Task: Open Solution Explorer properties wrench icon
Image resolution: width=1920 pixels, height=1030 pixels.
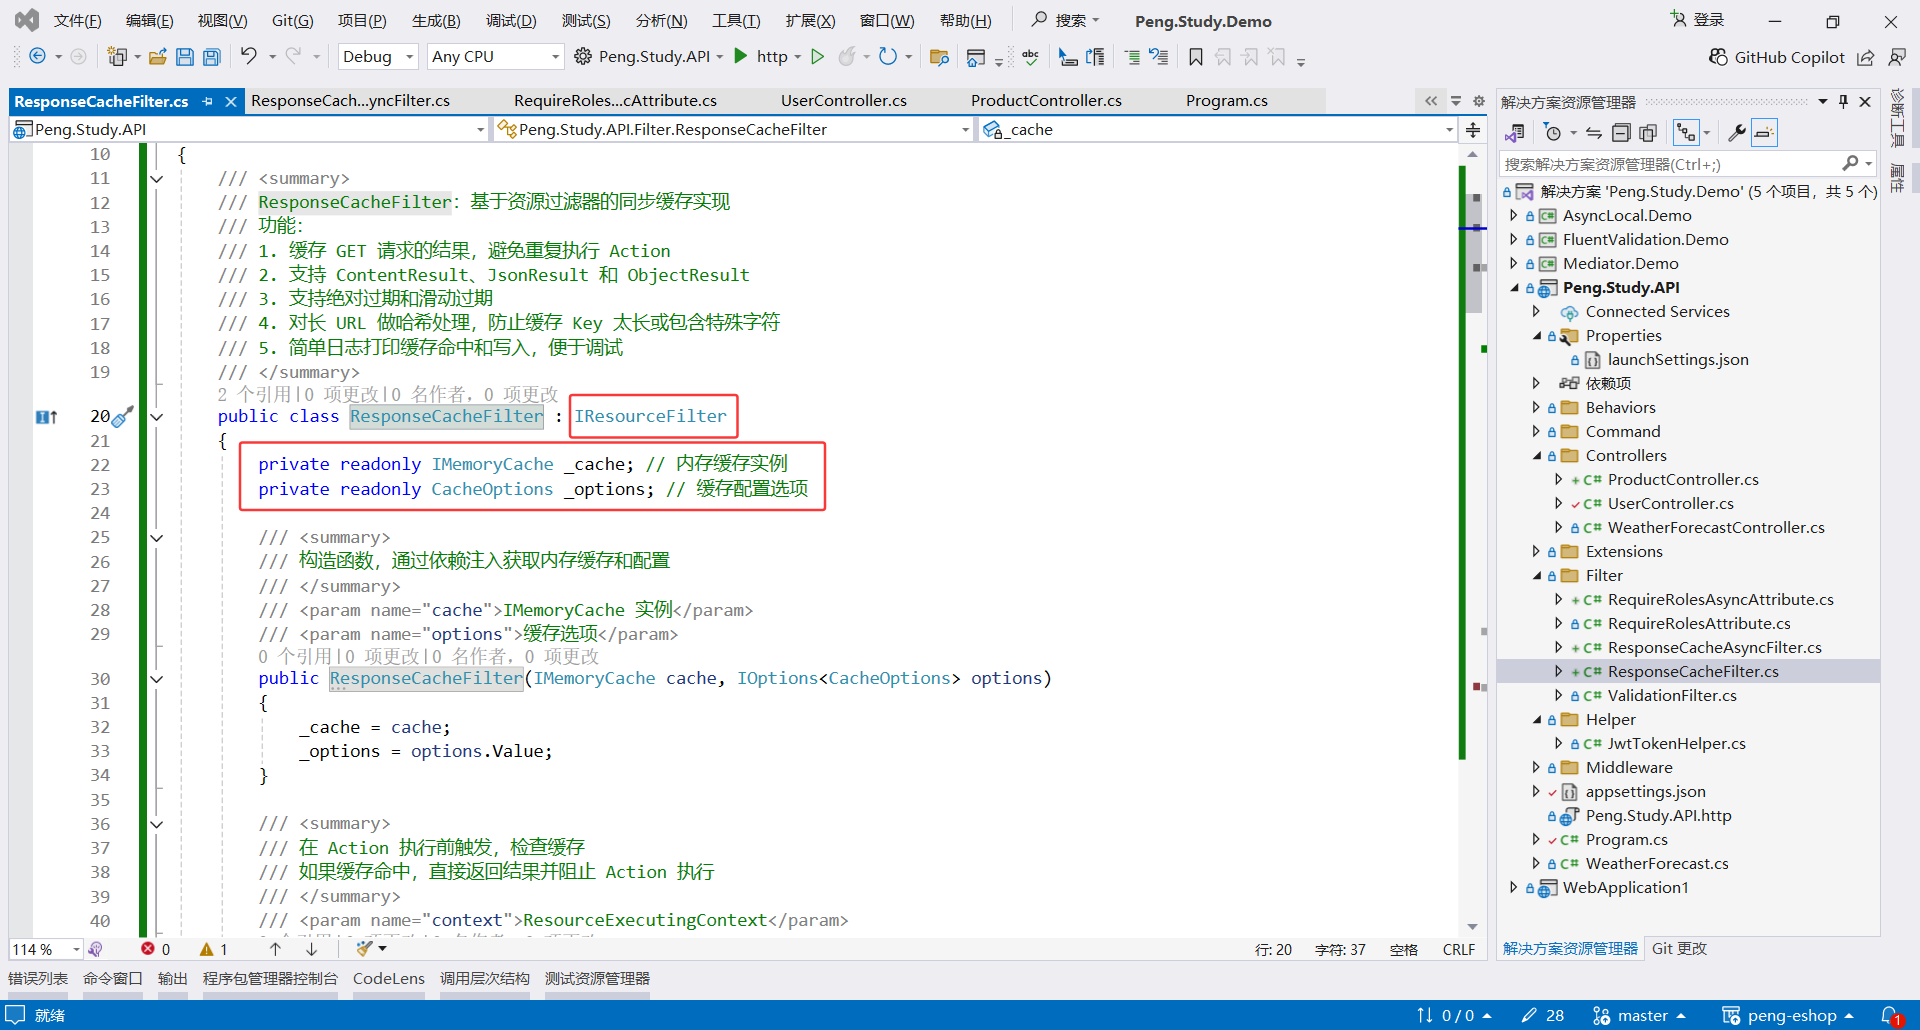Action: 1737,131
